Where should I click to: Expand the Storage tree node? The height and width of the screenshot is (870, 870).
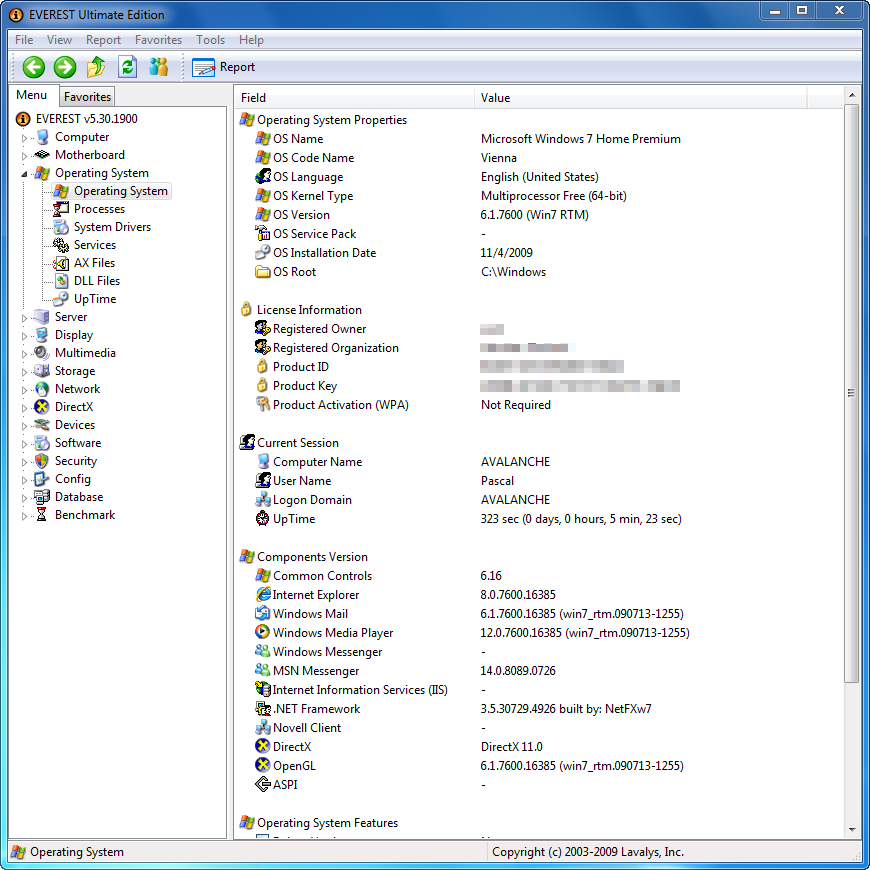click(x=25, y=372)
